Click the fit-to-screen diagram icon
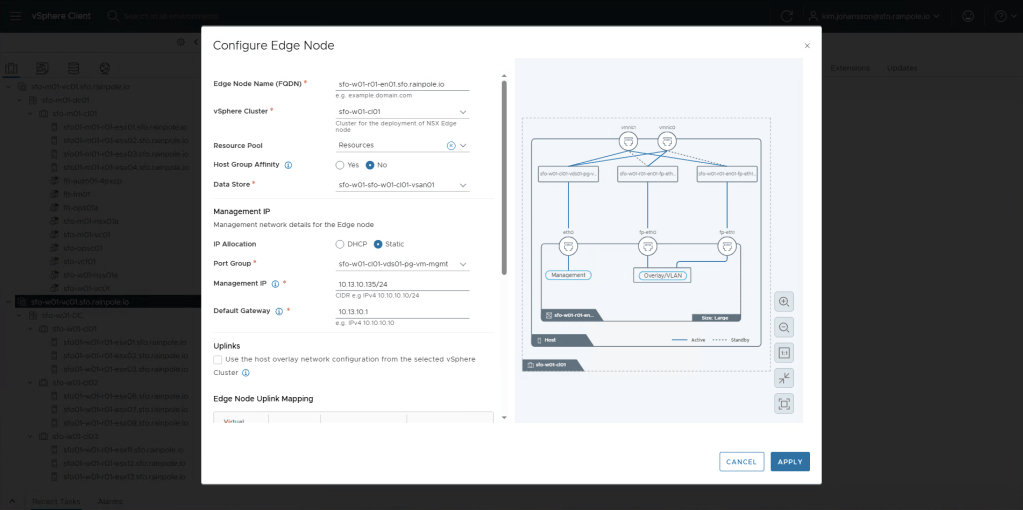The image size is (1023, 510). point(784,403)
